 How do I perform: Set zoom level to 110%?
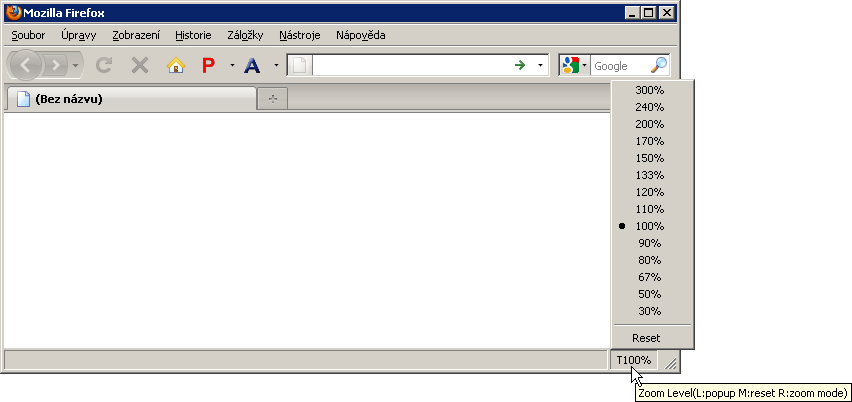[653, 209]
